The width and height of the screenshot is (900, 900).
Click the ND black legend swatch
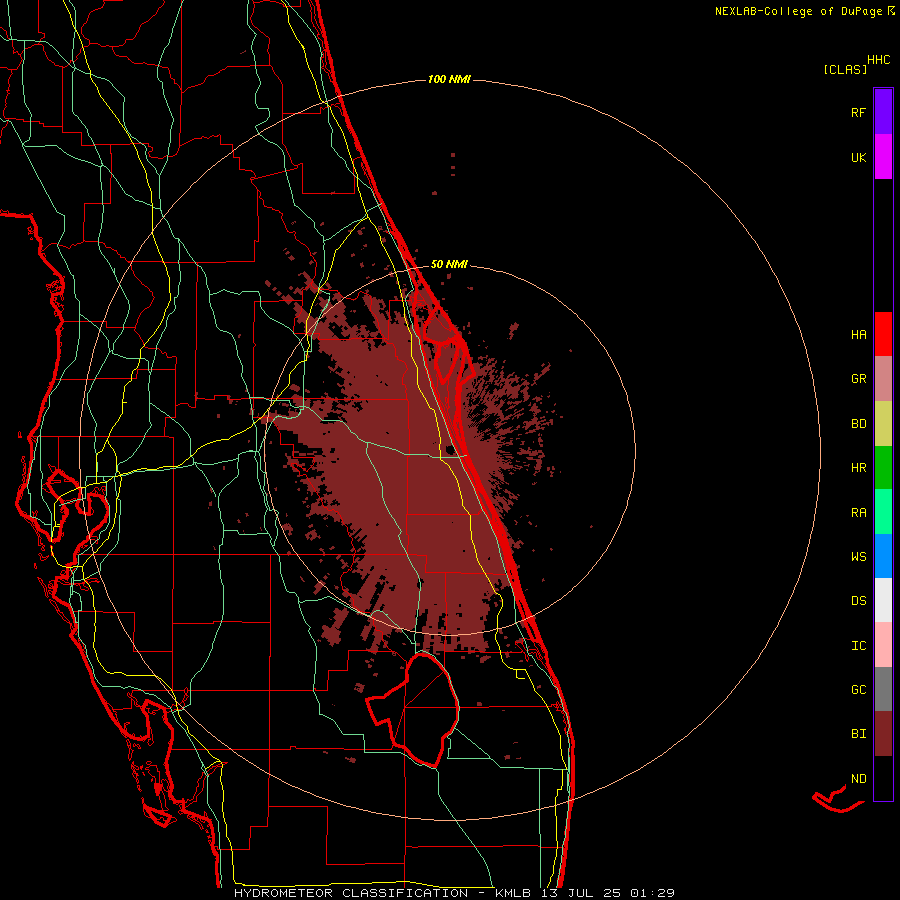click(x=883, y=778)
